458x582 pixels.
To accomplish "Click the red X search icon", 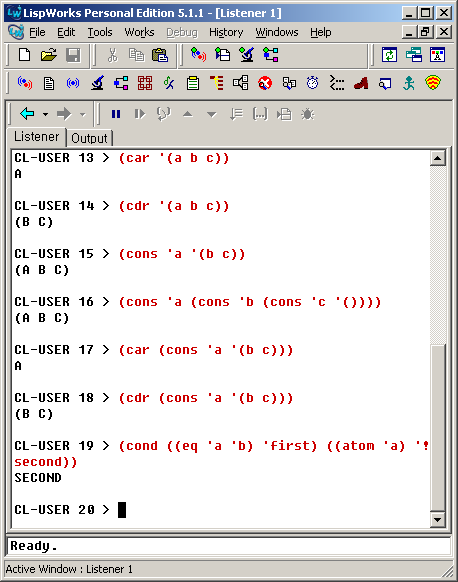I will [265, 83].
